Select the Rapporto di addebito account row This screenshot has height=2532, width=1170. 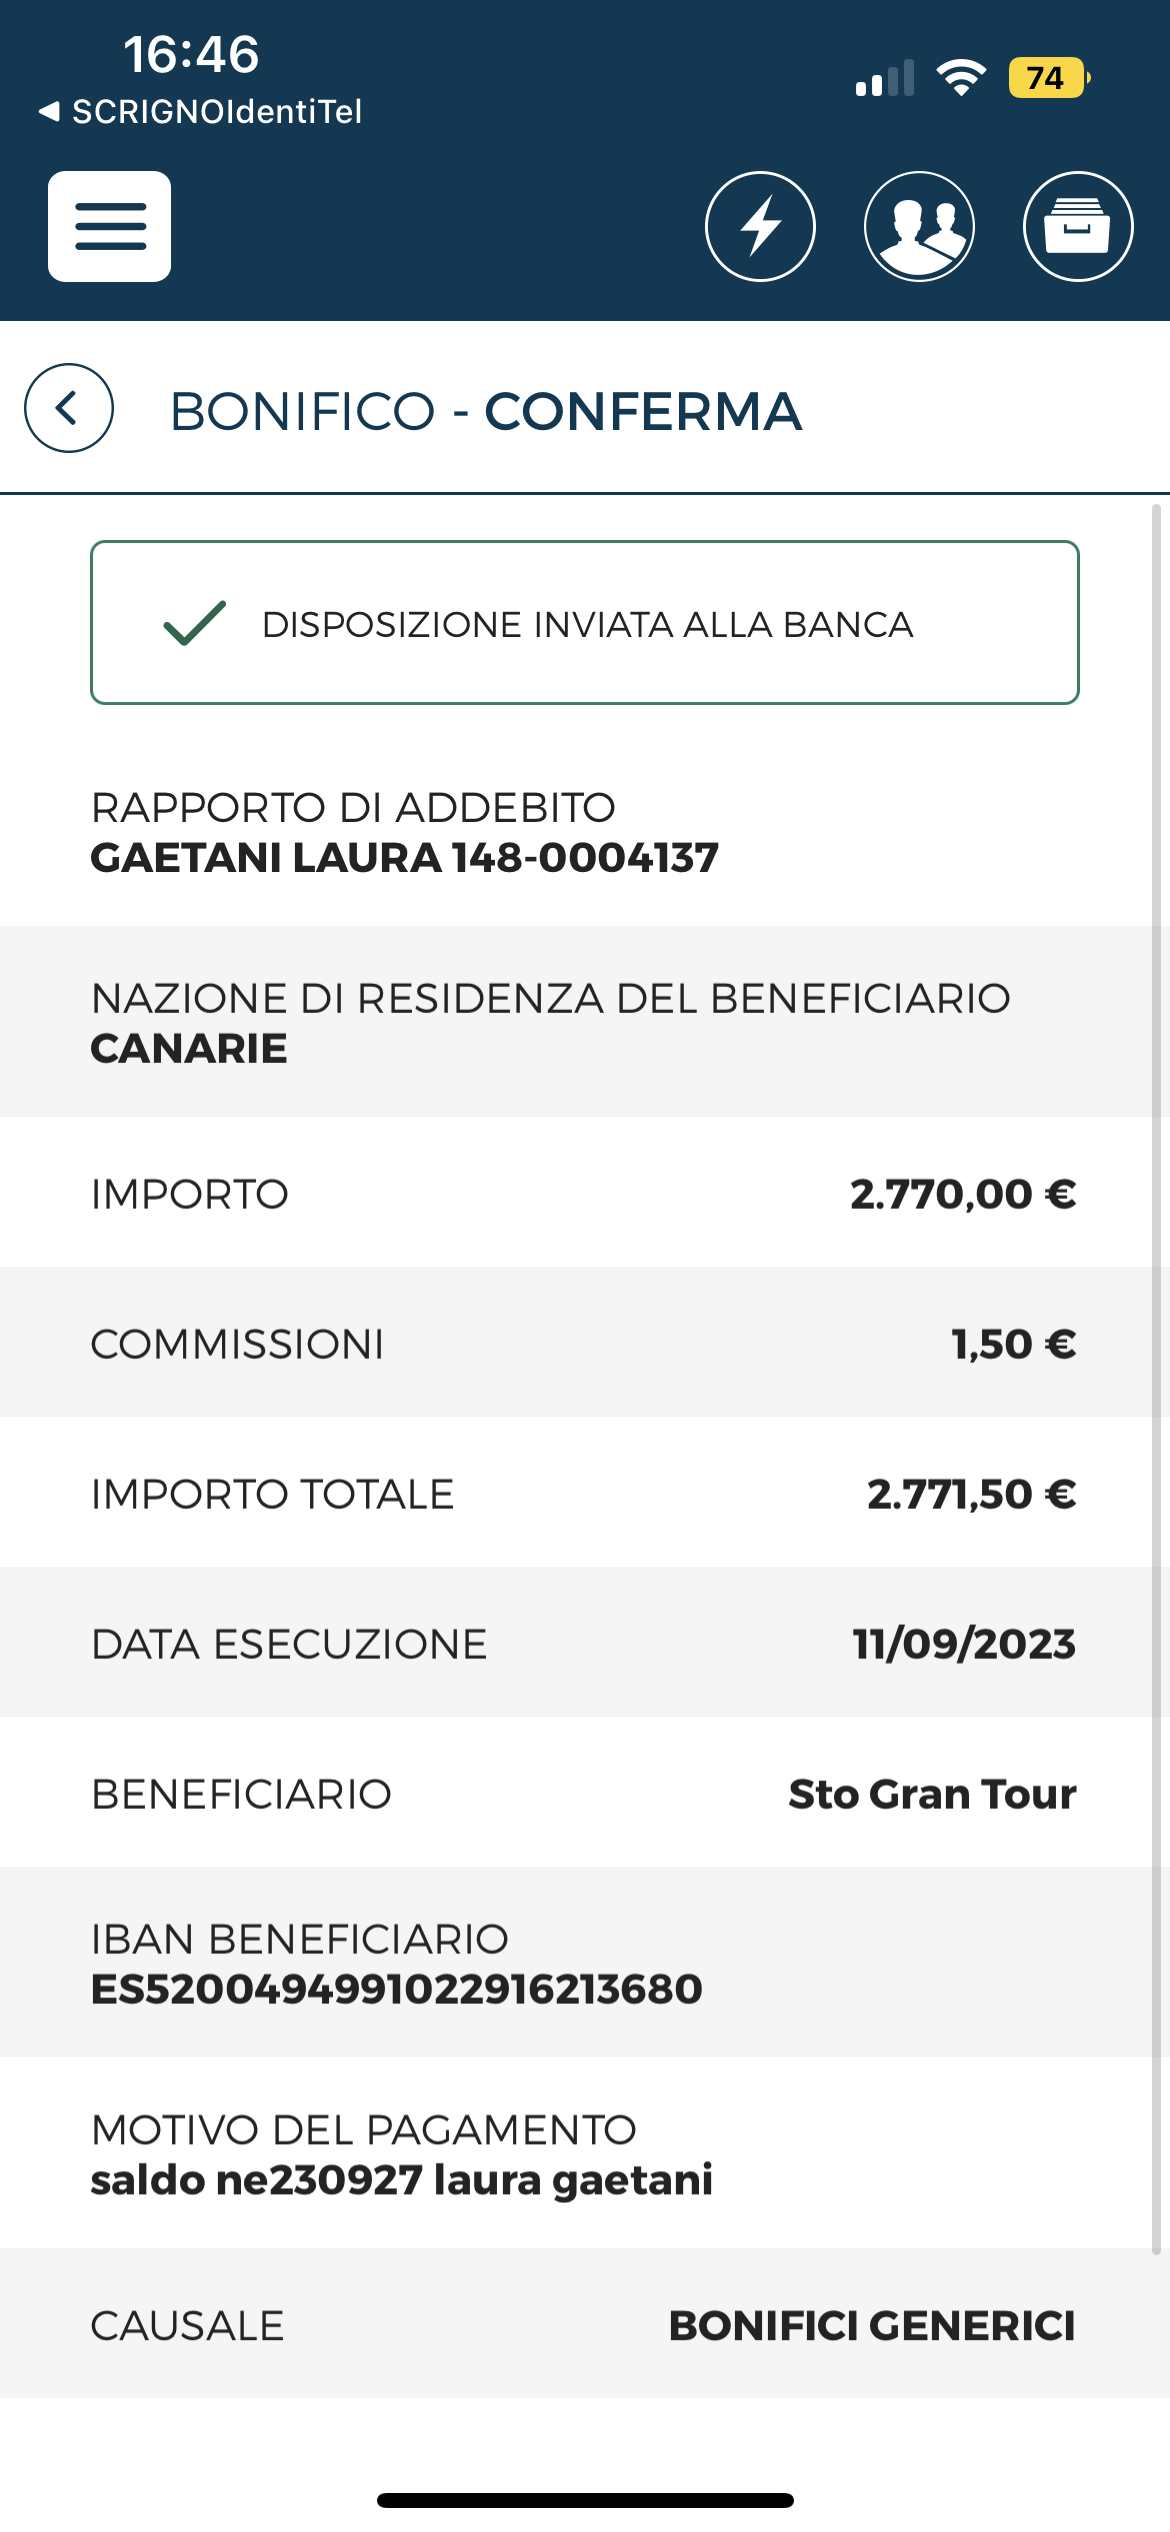coord(578,831)
